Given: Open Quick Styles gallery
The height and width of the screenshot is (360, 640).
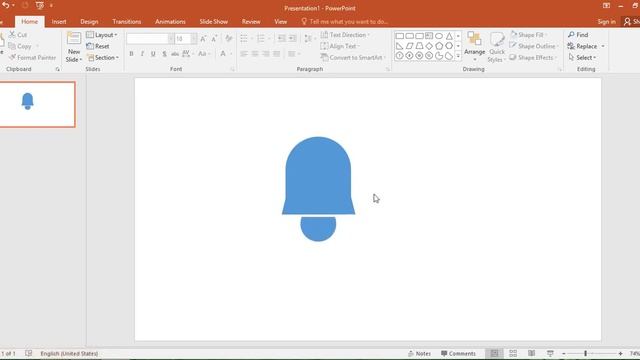Looking at the screenshot, I should coord(497,47).
